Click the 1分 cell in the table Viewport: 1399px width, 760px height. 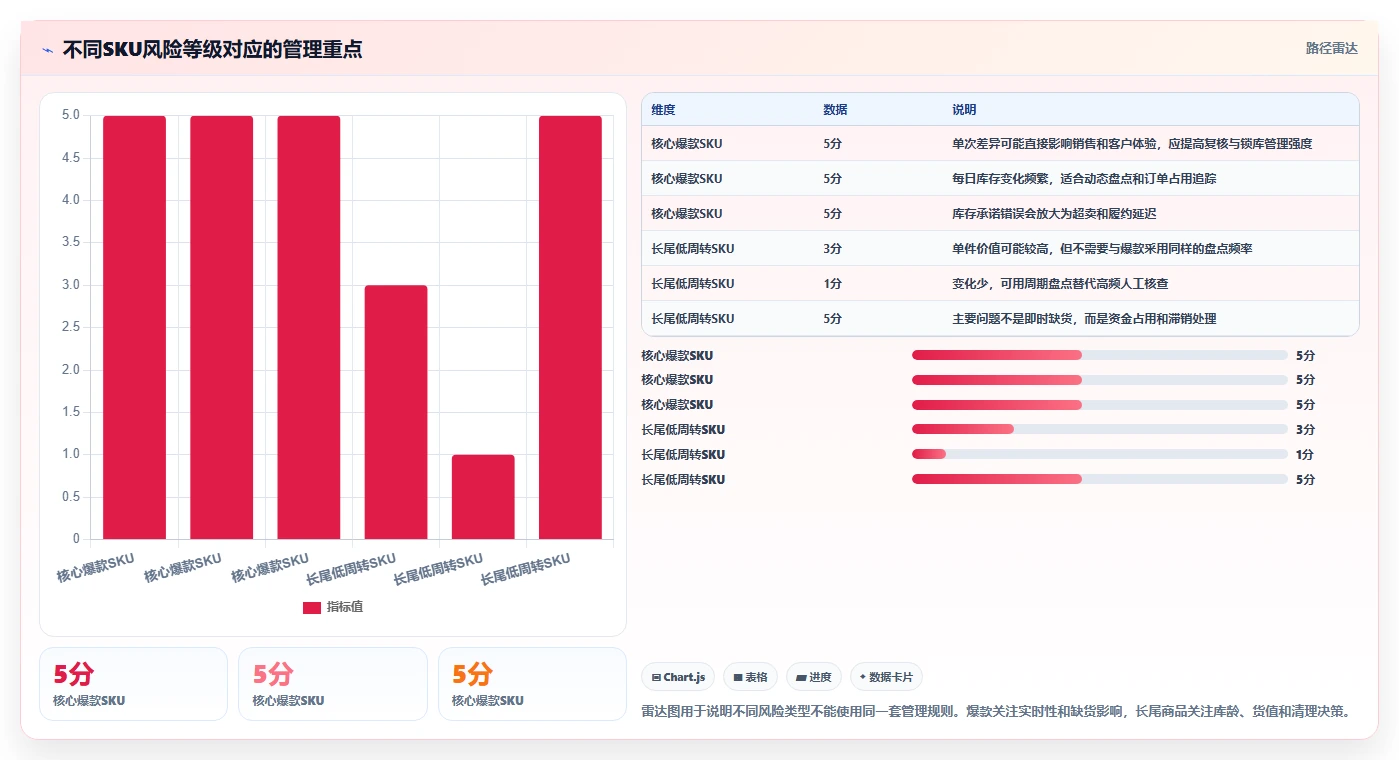(x=832, y=284)
